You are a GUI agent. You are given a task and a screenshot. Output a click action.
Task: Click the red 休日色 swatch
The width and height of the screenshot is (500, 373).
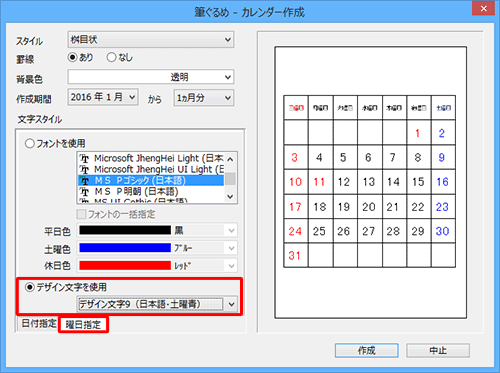[125, 266]
